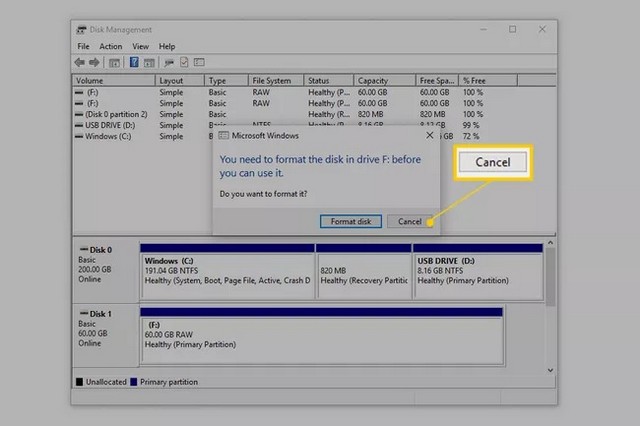Image resolution: width=640 pixels, height=426 pixels.
Task: Click the 99 % free value
Action: click(x=471, y=125)
